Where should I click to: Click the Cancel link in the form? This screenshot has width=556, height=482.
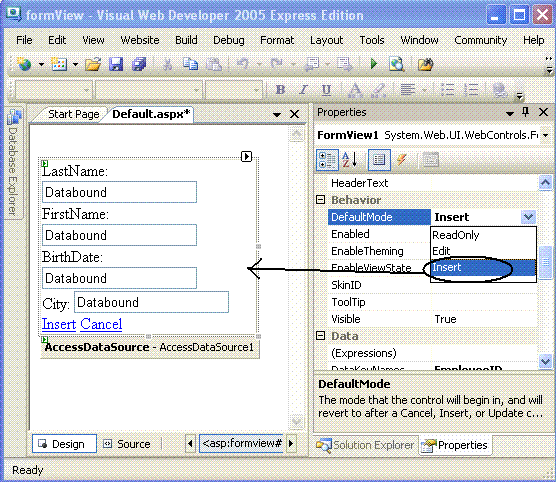[x=101, y=324]
